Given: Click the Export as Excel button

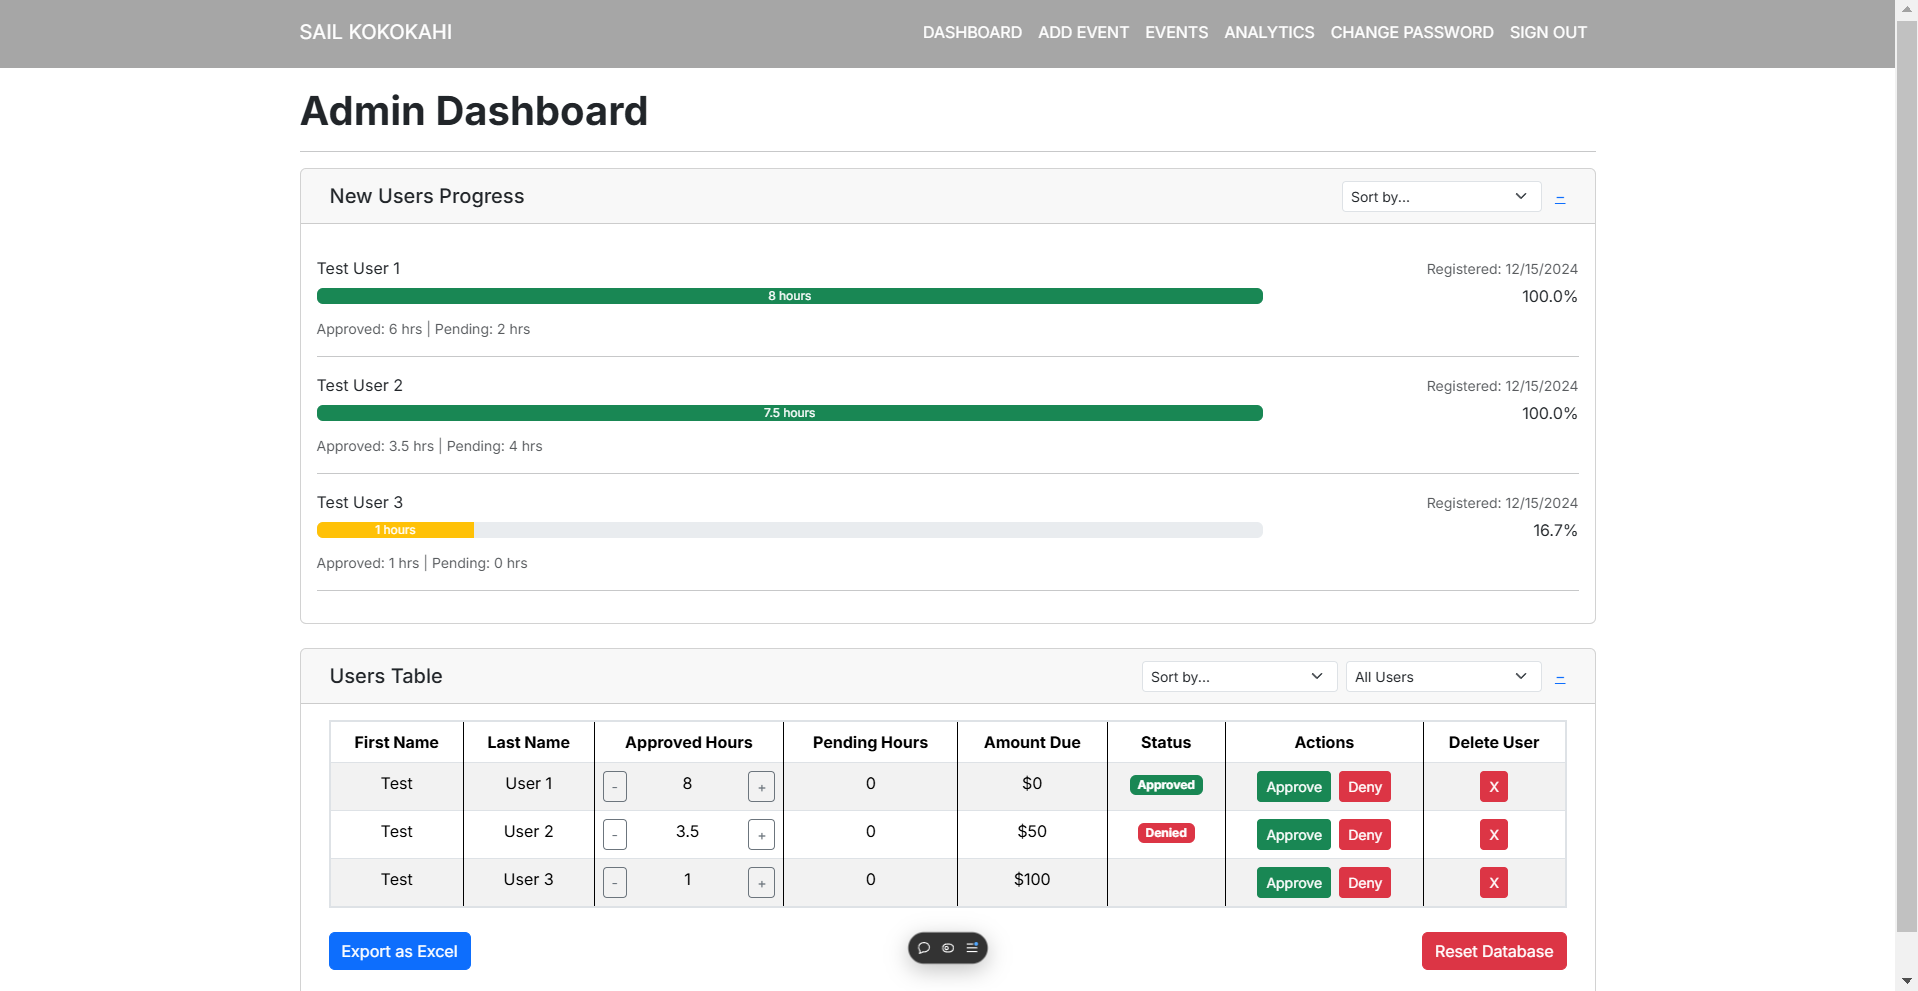Looking at the screenshot, I should click(400, 951).
